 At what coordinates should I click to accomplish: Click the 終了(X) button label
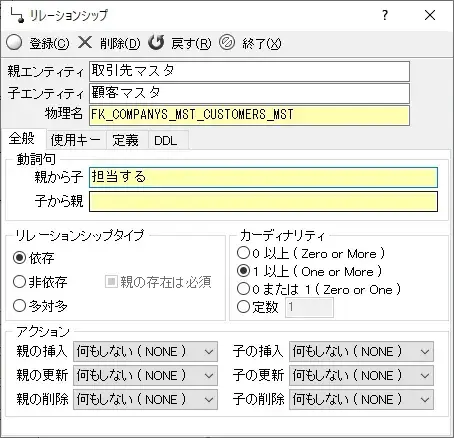[x=262, y=43]
